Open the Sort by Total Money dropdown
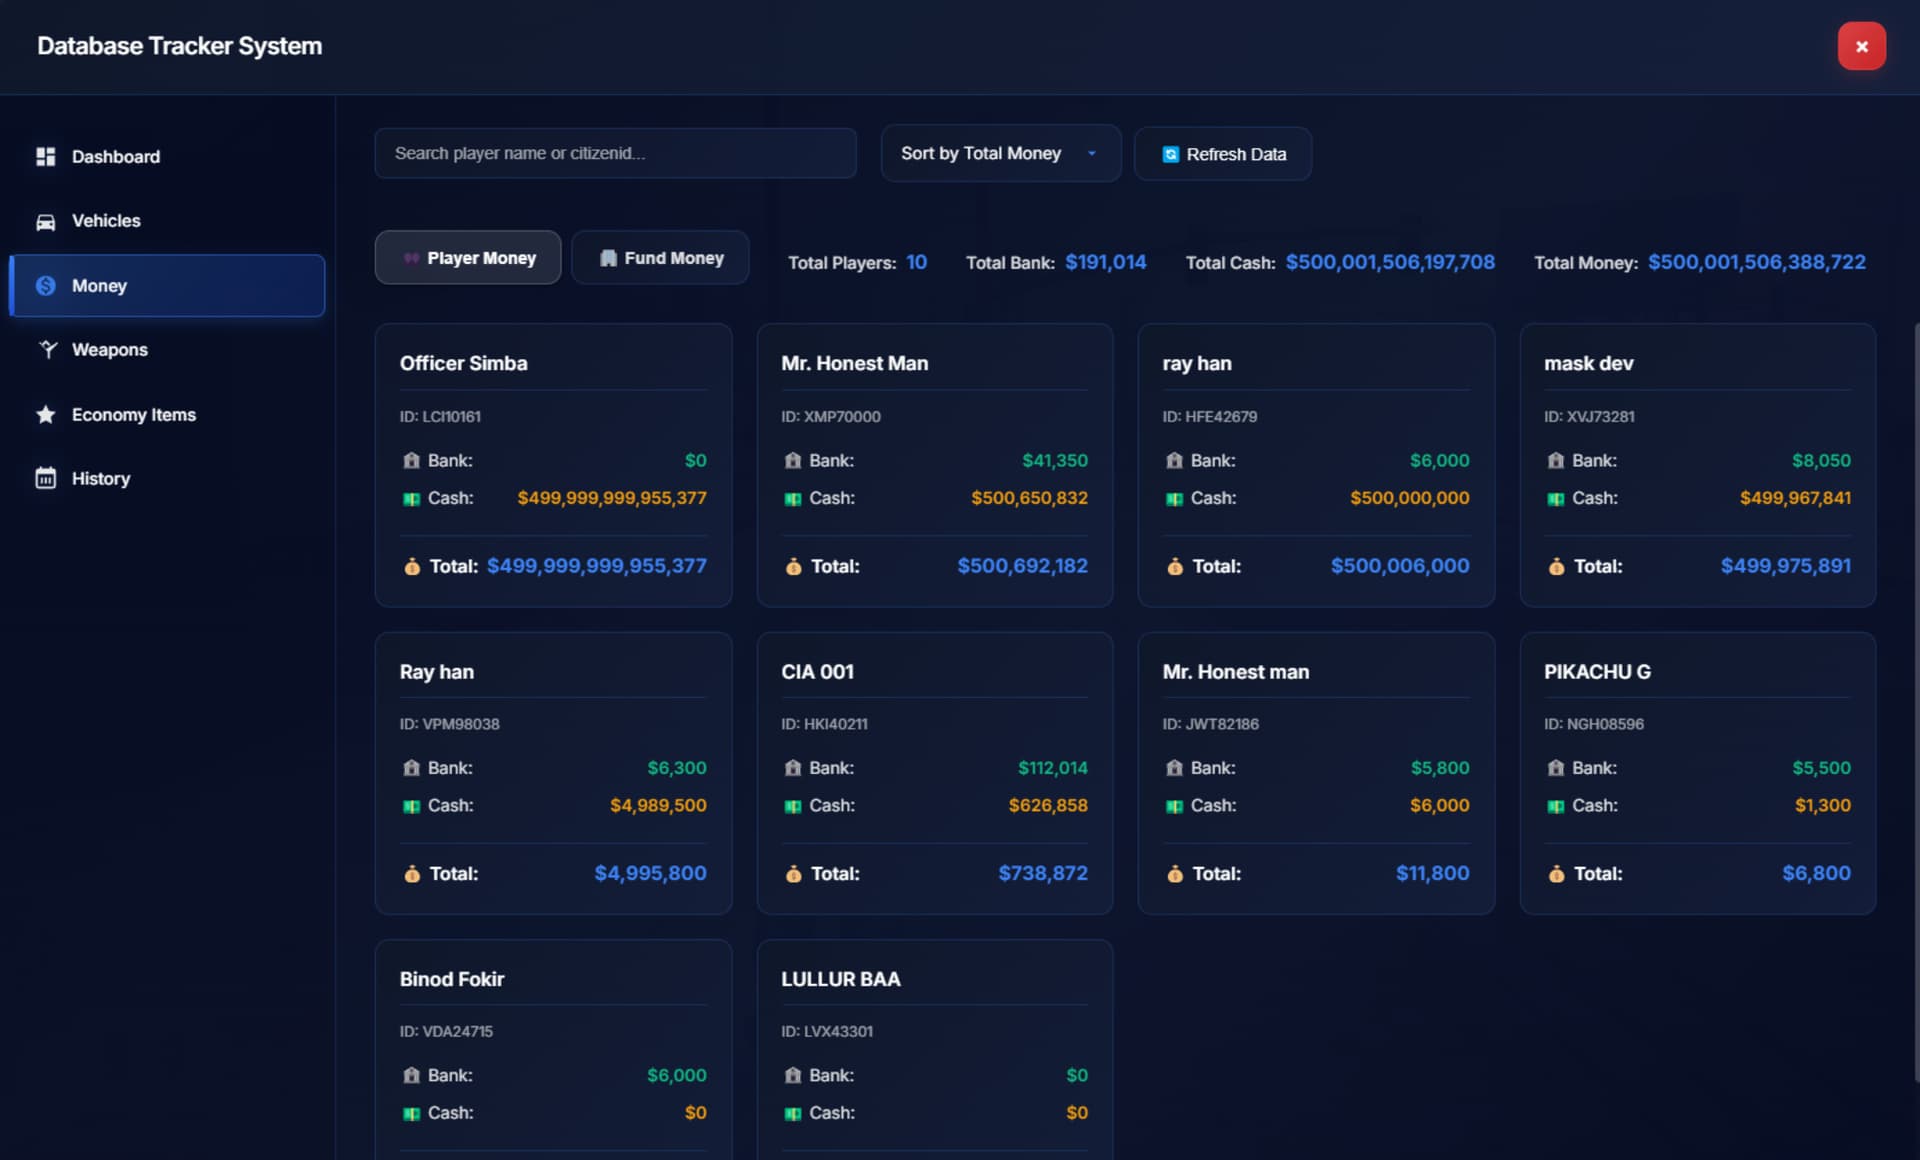The width and height of the screenshot is (1920, 1160). tap(1000, 153)
